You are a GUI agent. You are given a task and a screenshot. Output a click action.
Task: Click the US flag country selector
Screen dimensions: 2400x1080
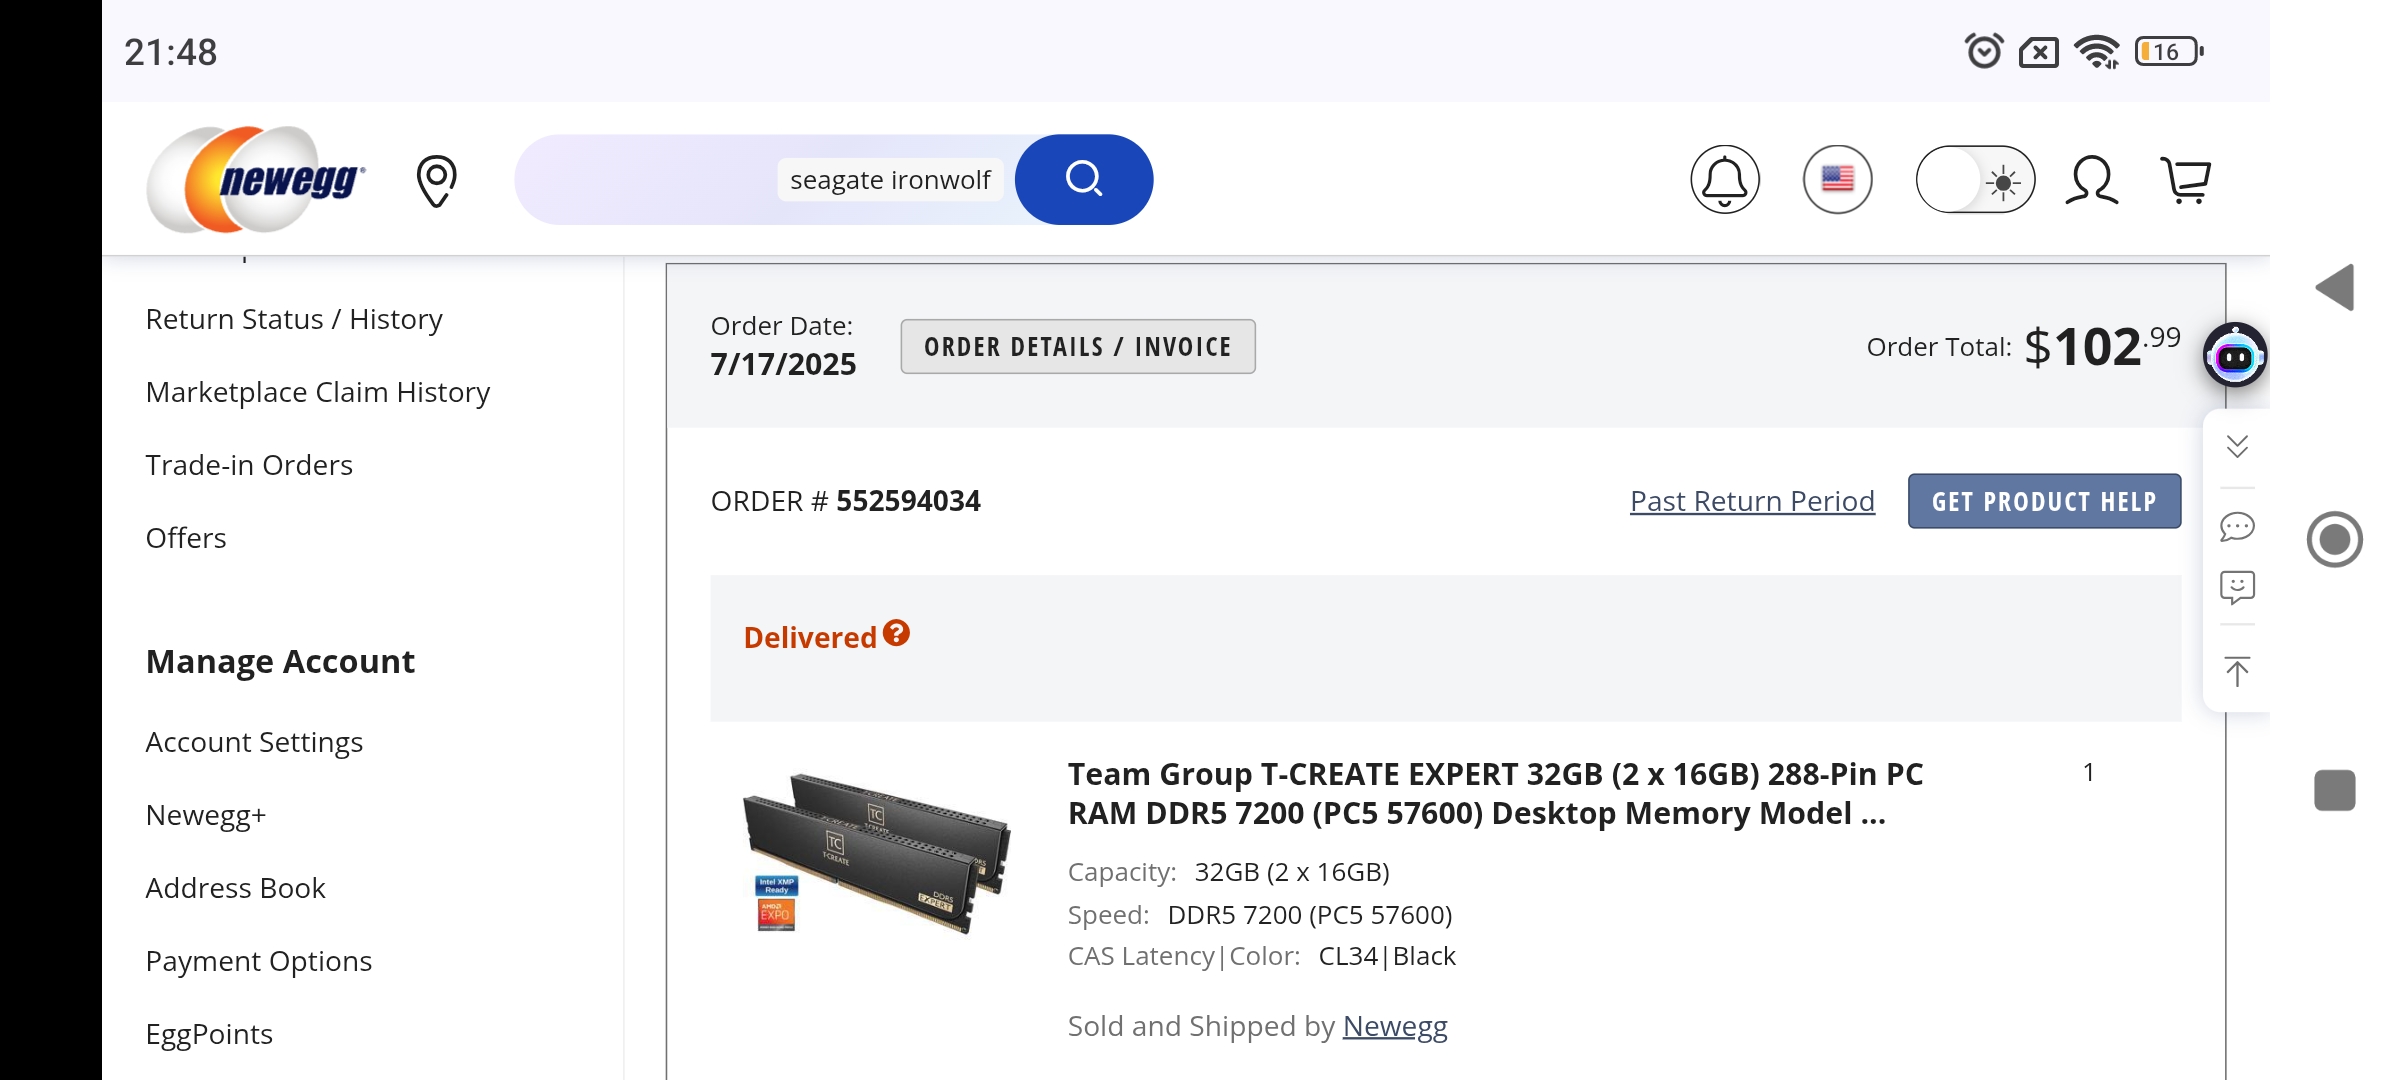pyautogui.click(x=1837, y=180)
